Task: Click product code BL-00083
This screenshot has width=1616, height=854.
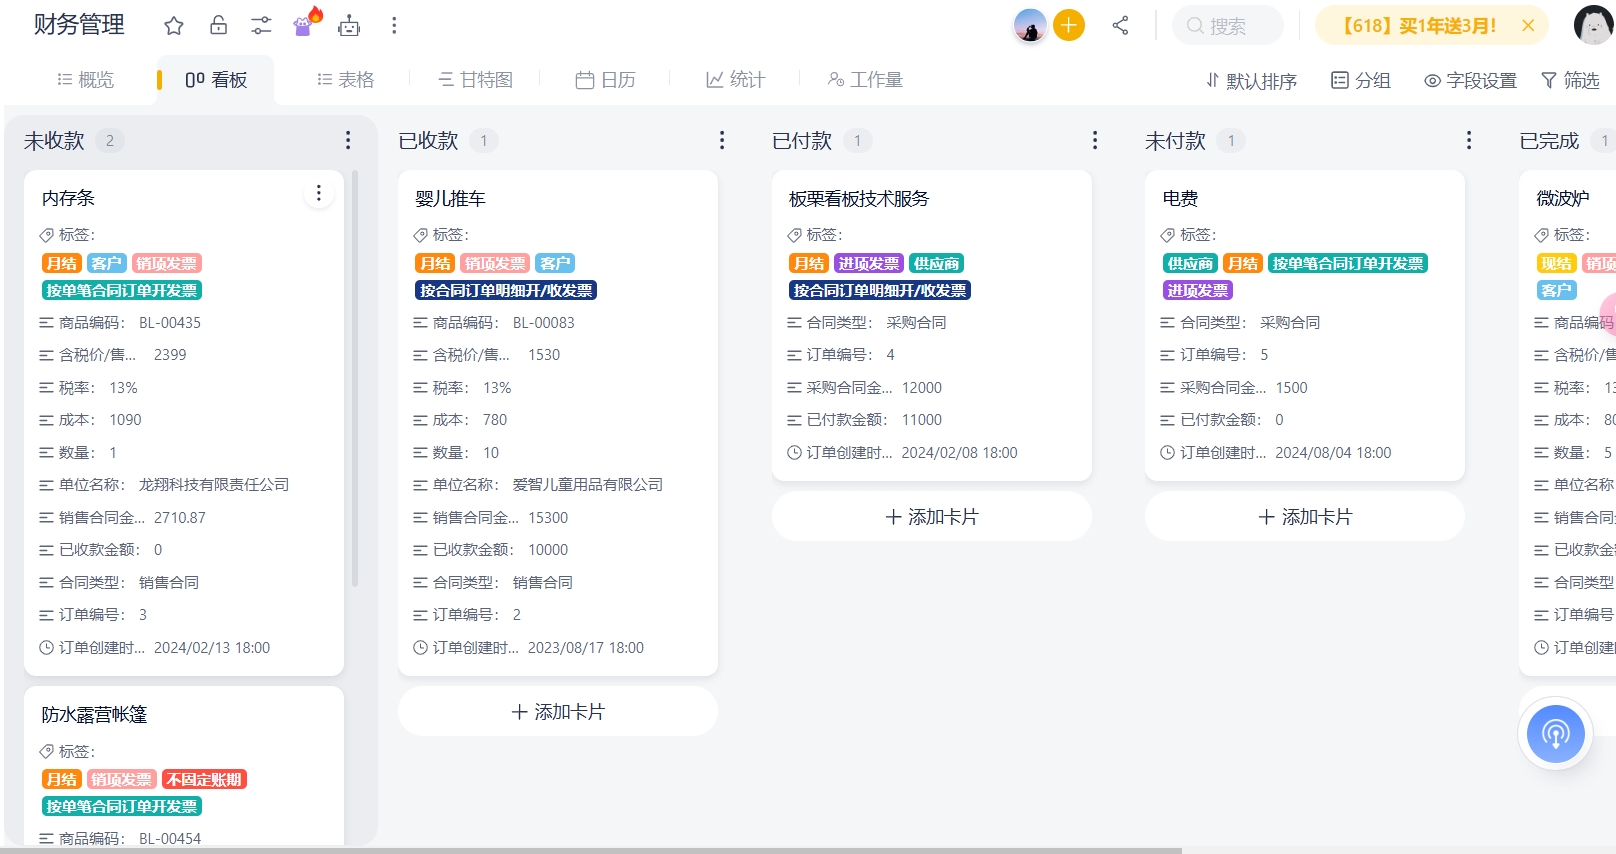Action: pos(544,323)
